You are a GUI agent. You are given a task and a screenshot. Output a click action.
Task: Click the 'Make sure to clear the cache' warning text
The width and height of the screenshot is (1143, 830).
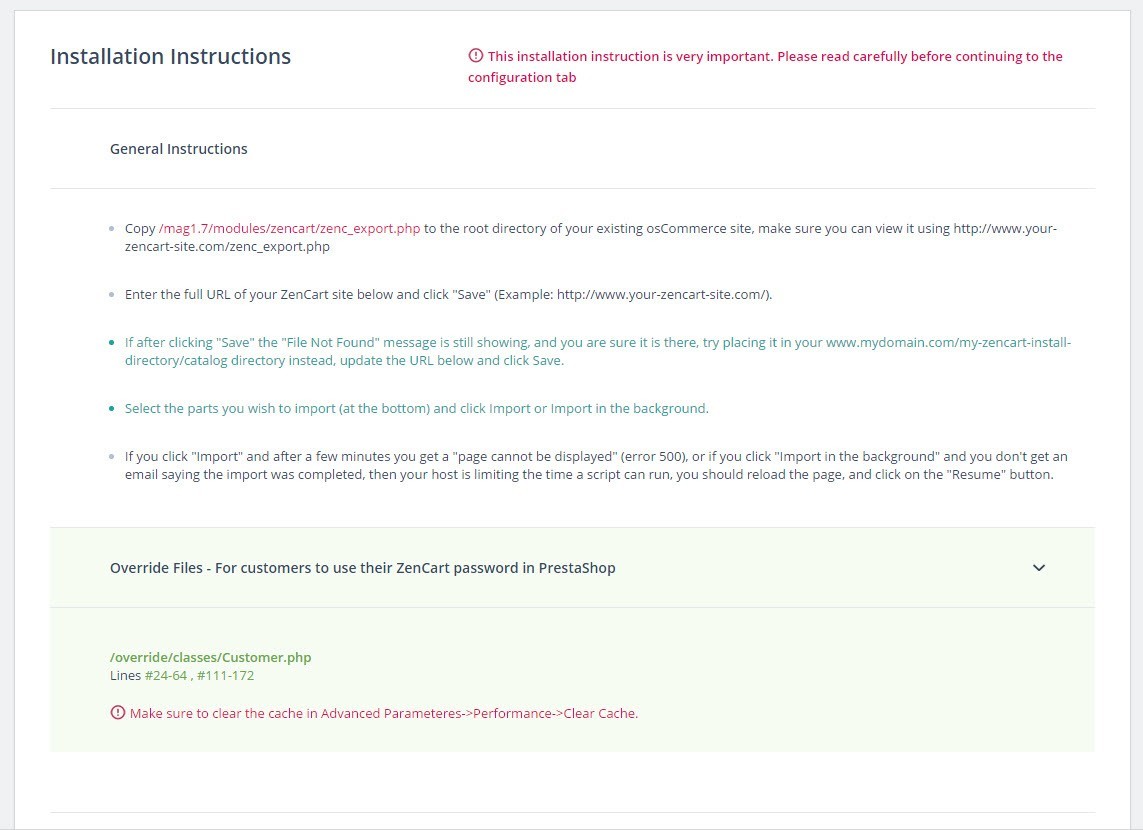coord(383,713)
